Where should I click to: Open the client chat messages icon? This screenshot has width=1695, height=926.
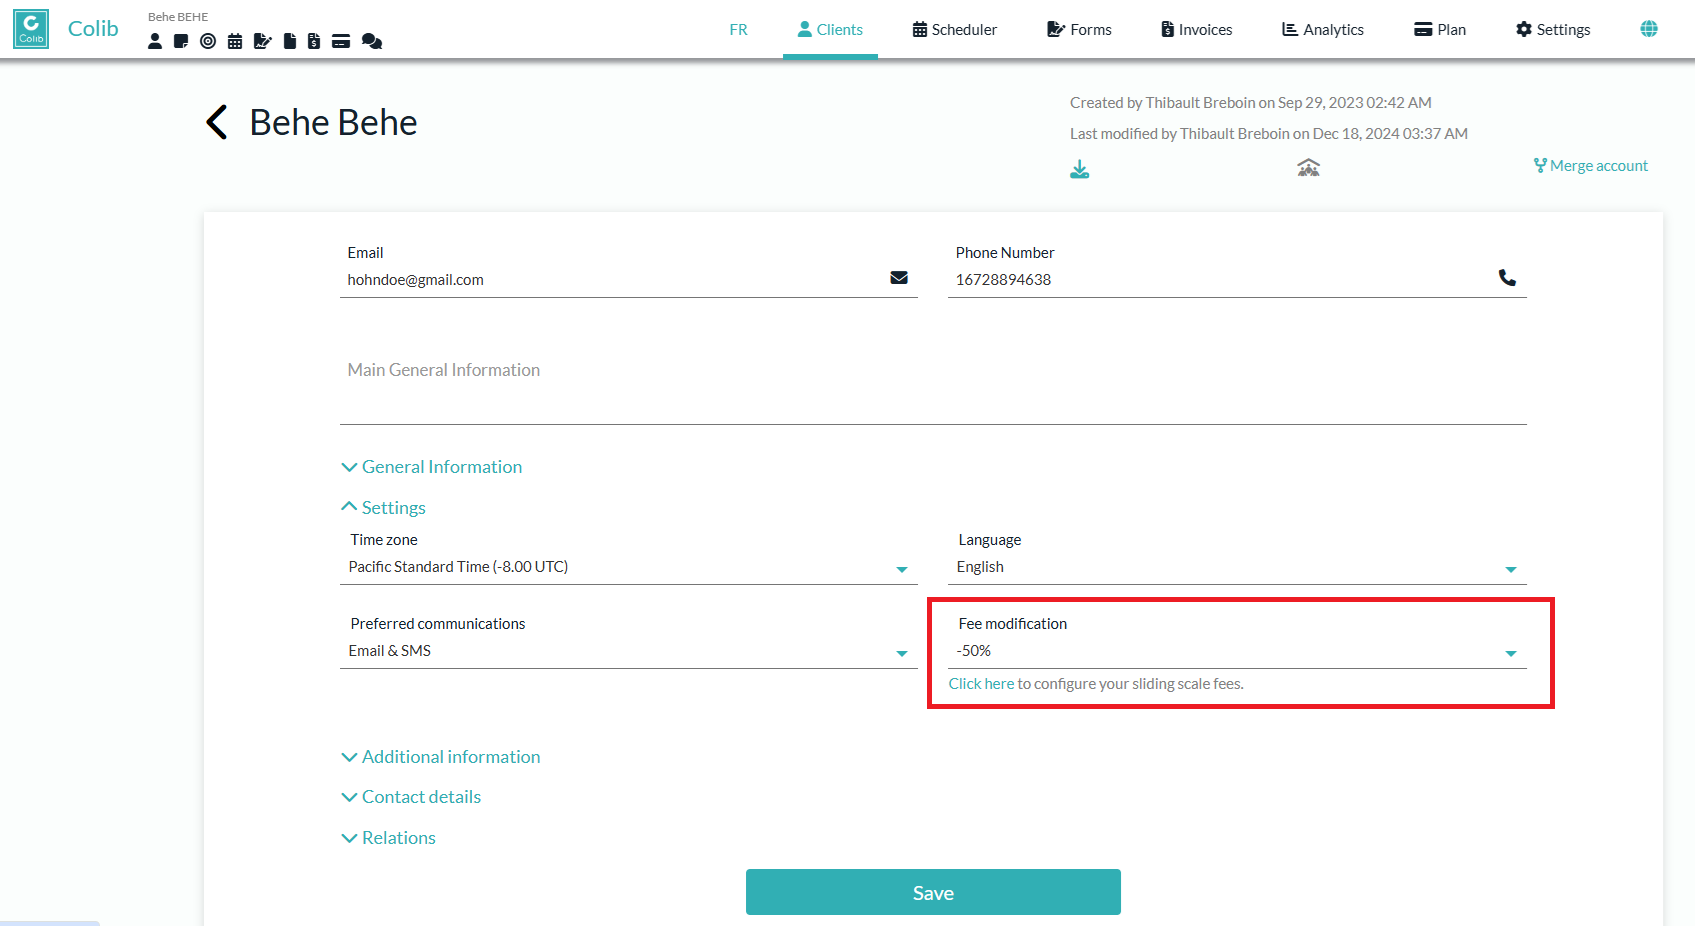372,41
